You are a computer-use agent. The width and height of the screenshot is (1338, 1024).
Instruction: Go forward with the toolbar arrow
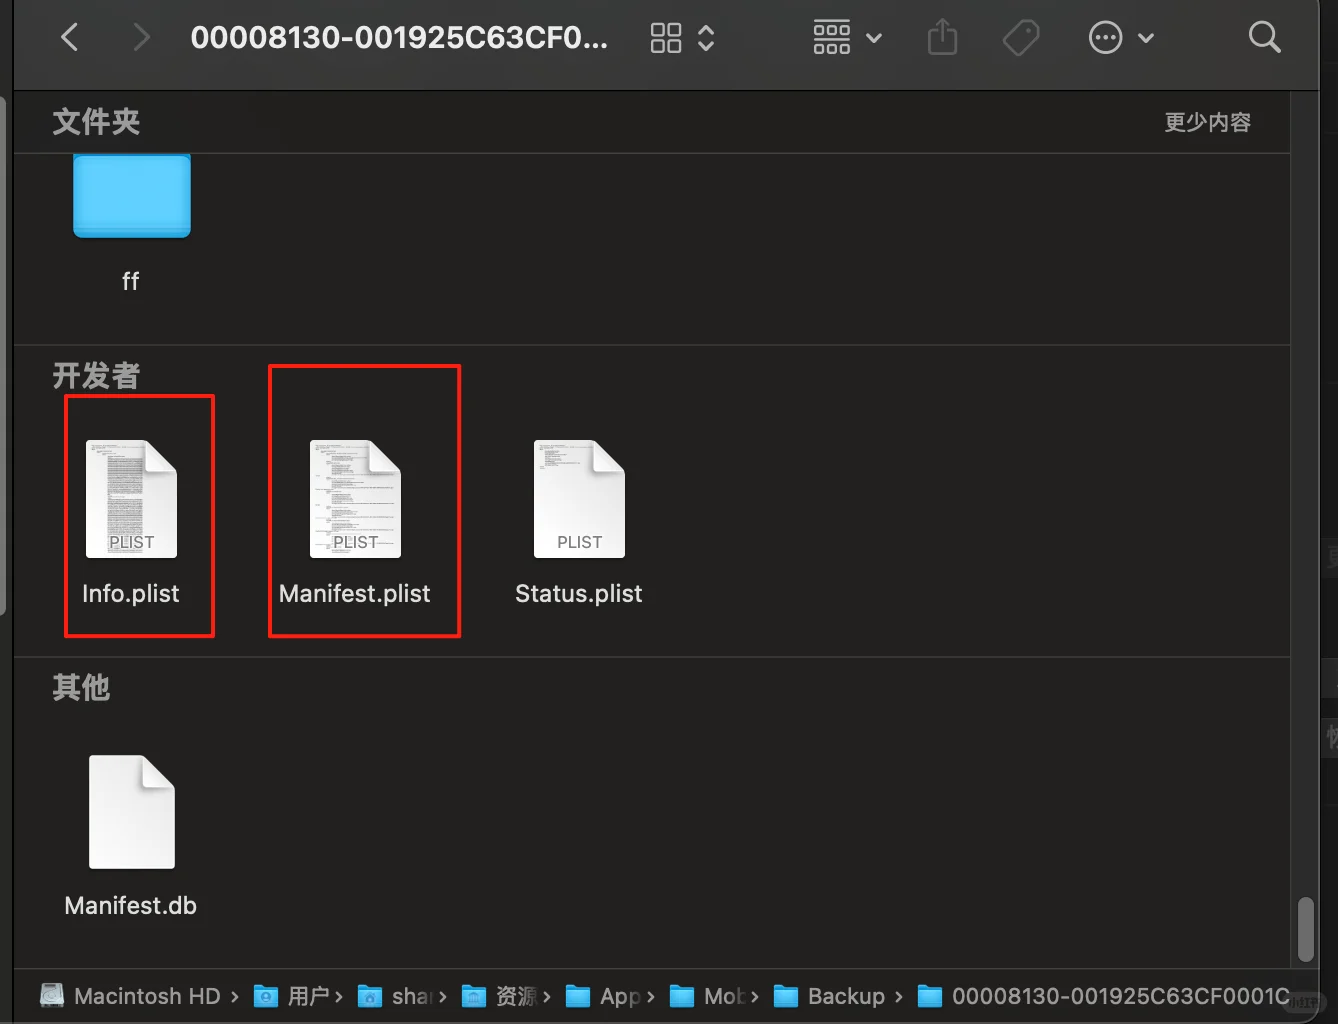click(x=141, y=38)
